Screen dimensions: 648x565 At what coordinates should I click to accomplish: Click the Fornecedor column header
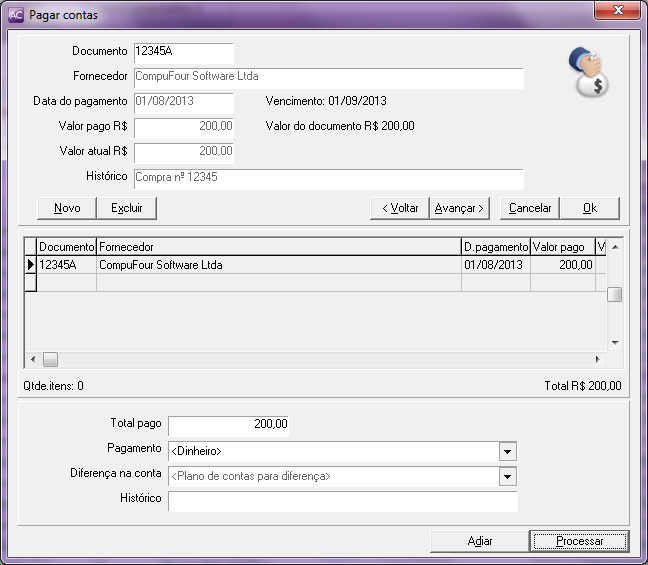(x=278, y=246)
